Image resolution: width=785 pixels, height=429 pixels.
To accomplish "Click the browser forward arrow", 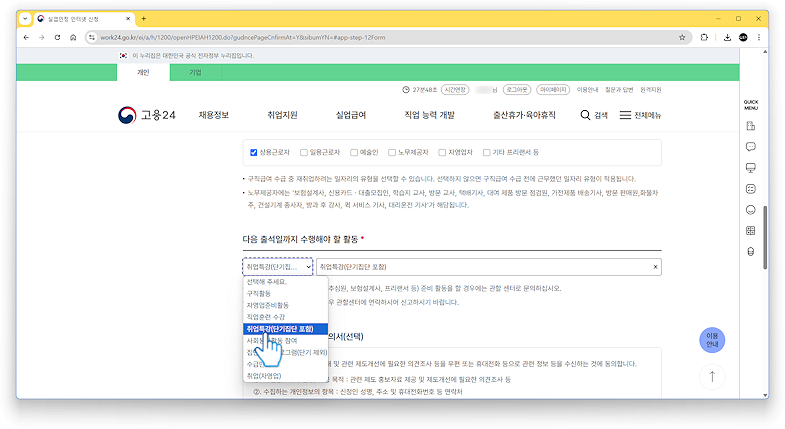I will click(x=42, y=38).
